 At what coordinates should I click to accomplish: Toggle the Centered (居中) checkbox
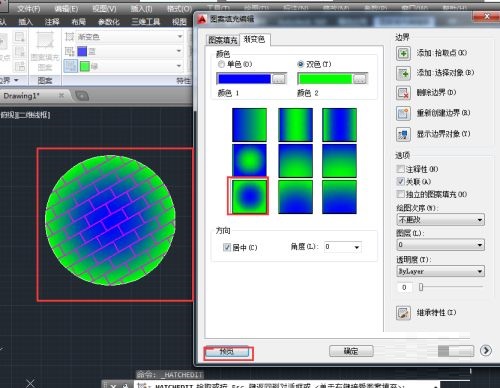click(x=227, y=247)
